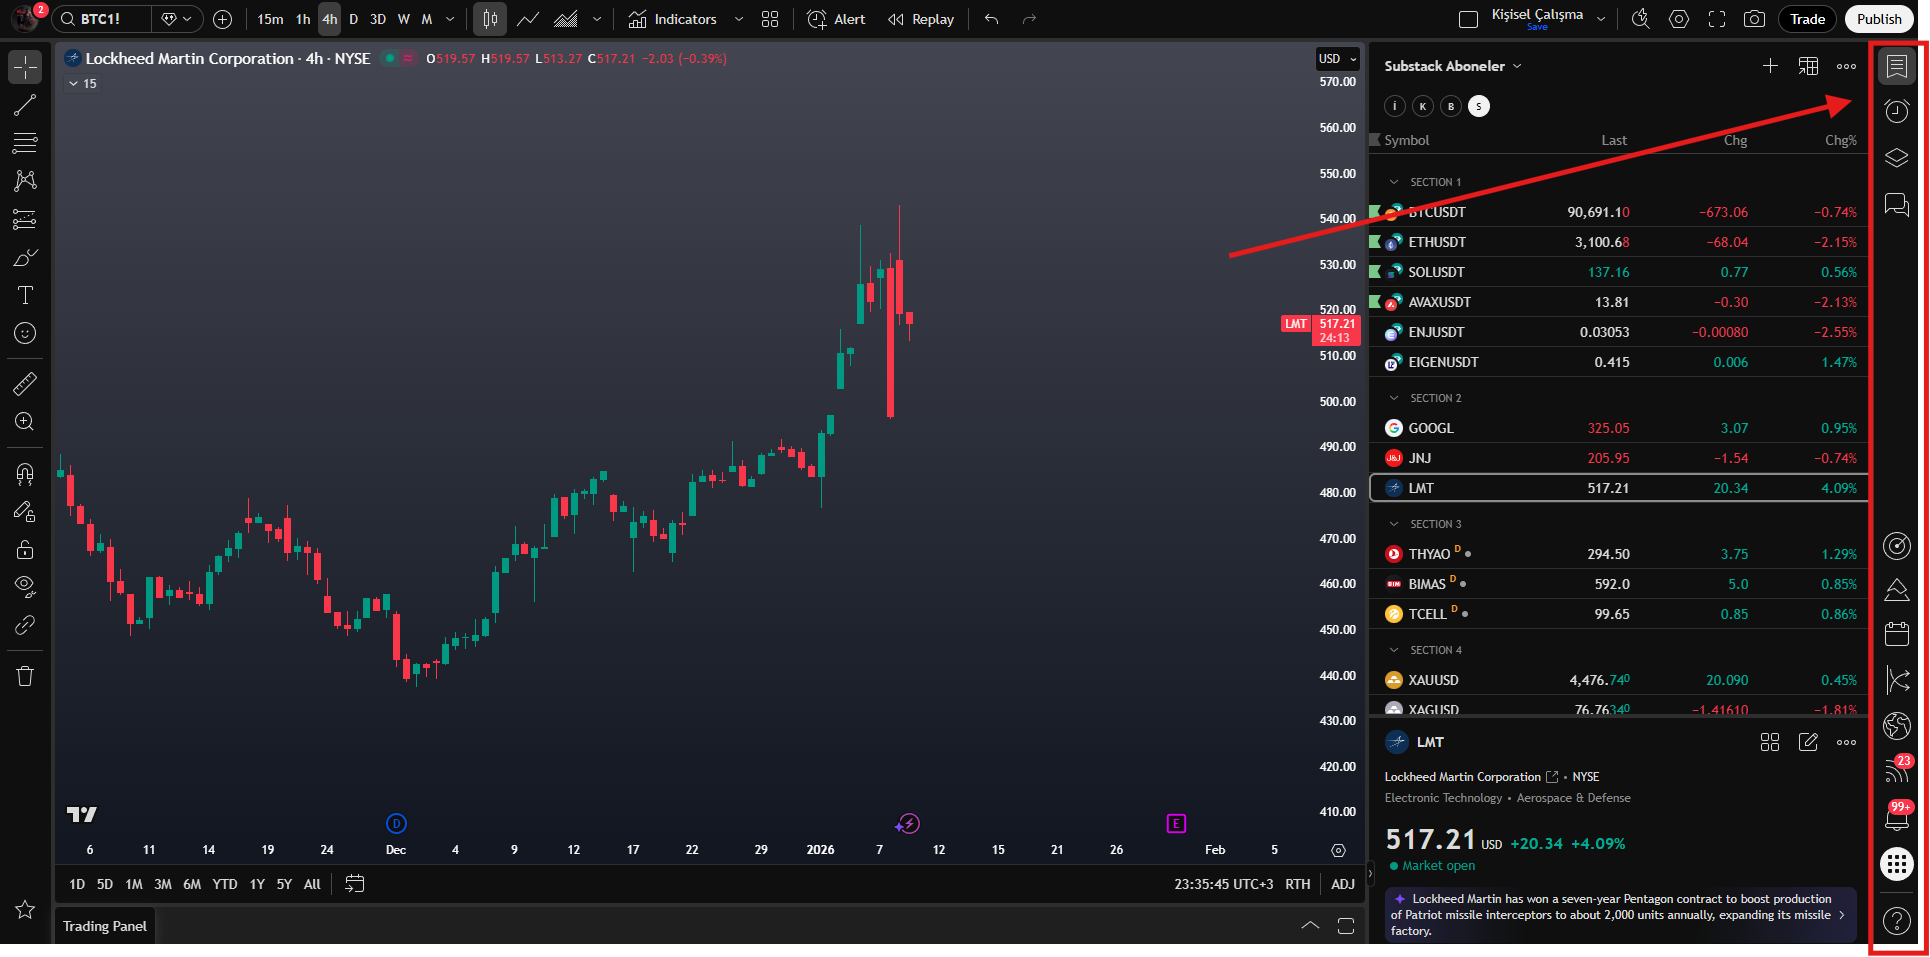The image size is (1930, 957).
Task: Create an Alert
Action: [x=836, y=19]
